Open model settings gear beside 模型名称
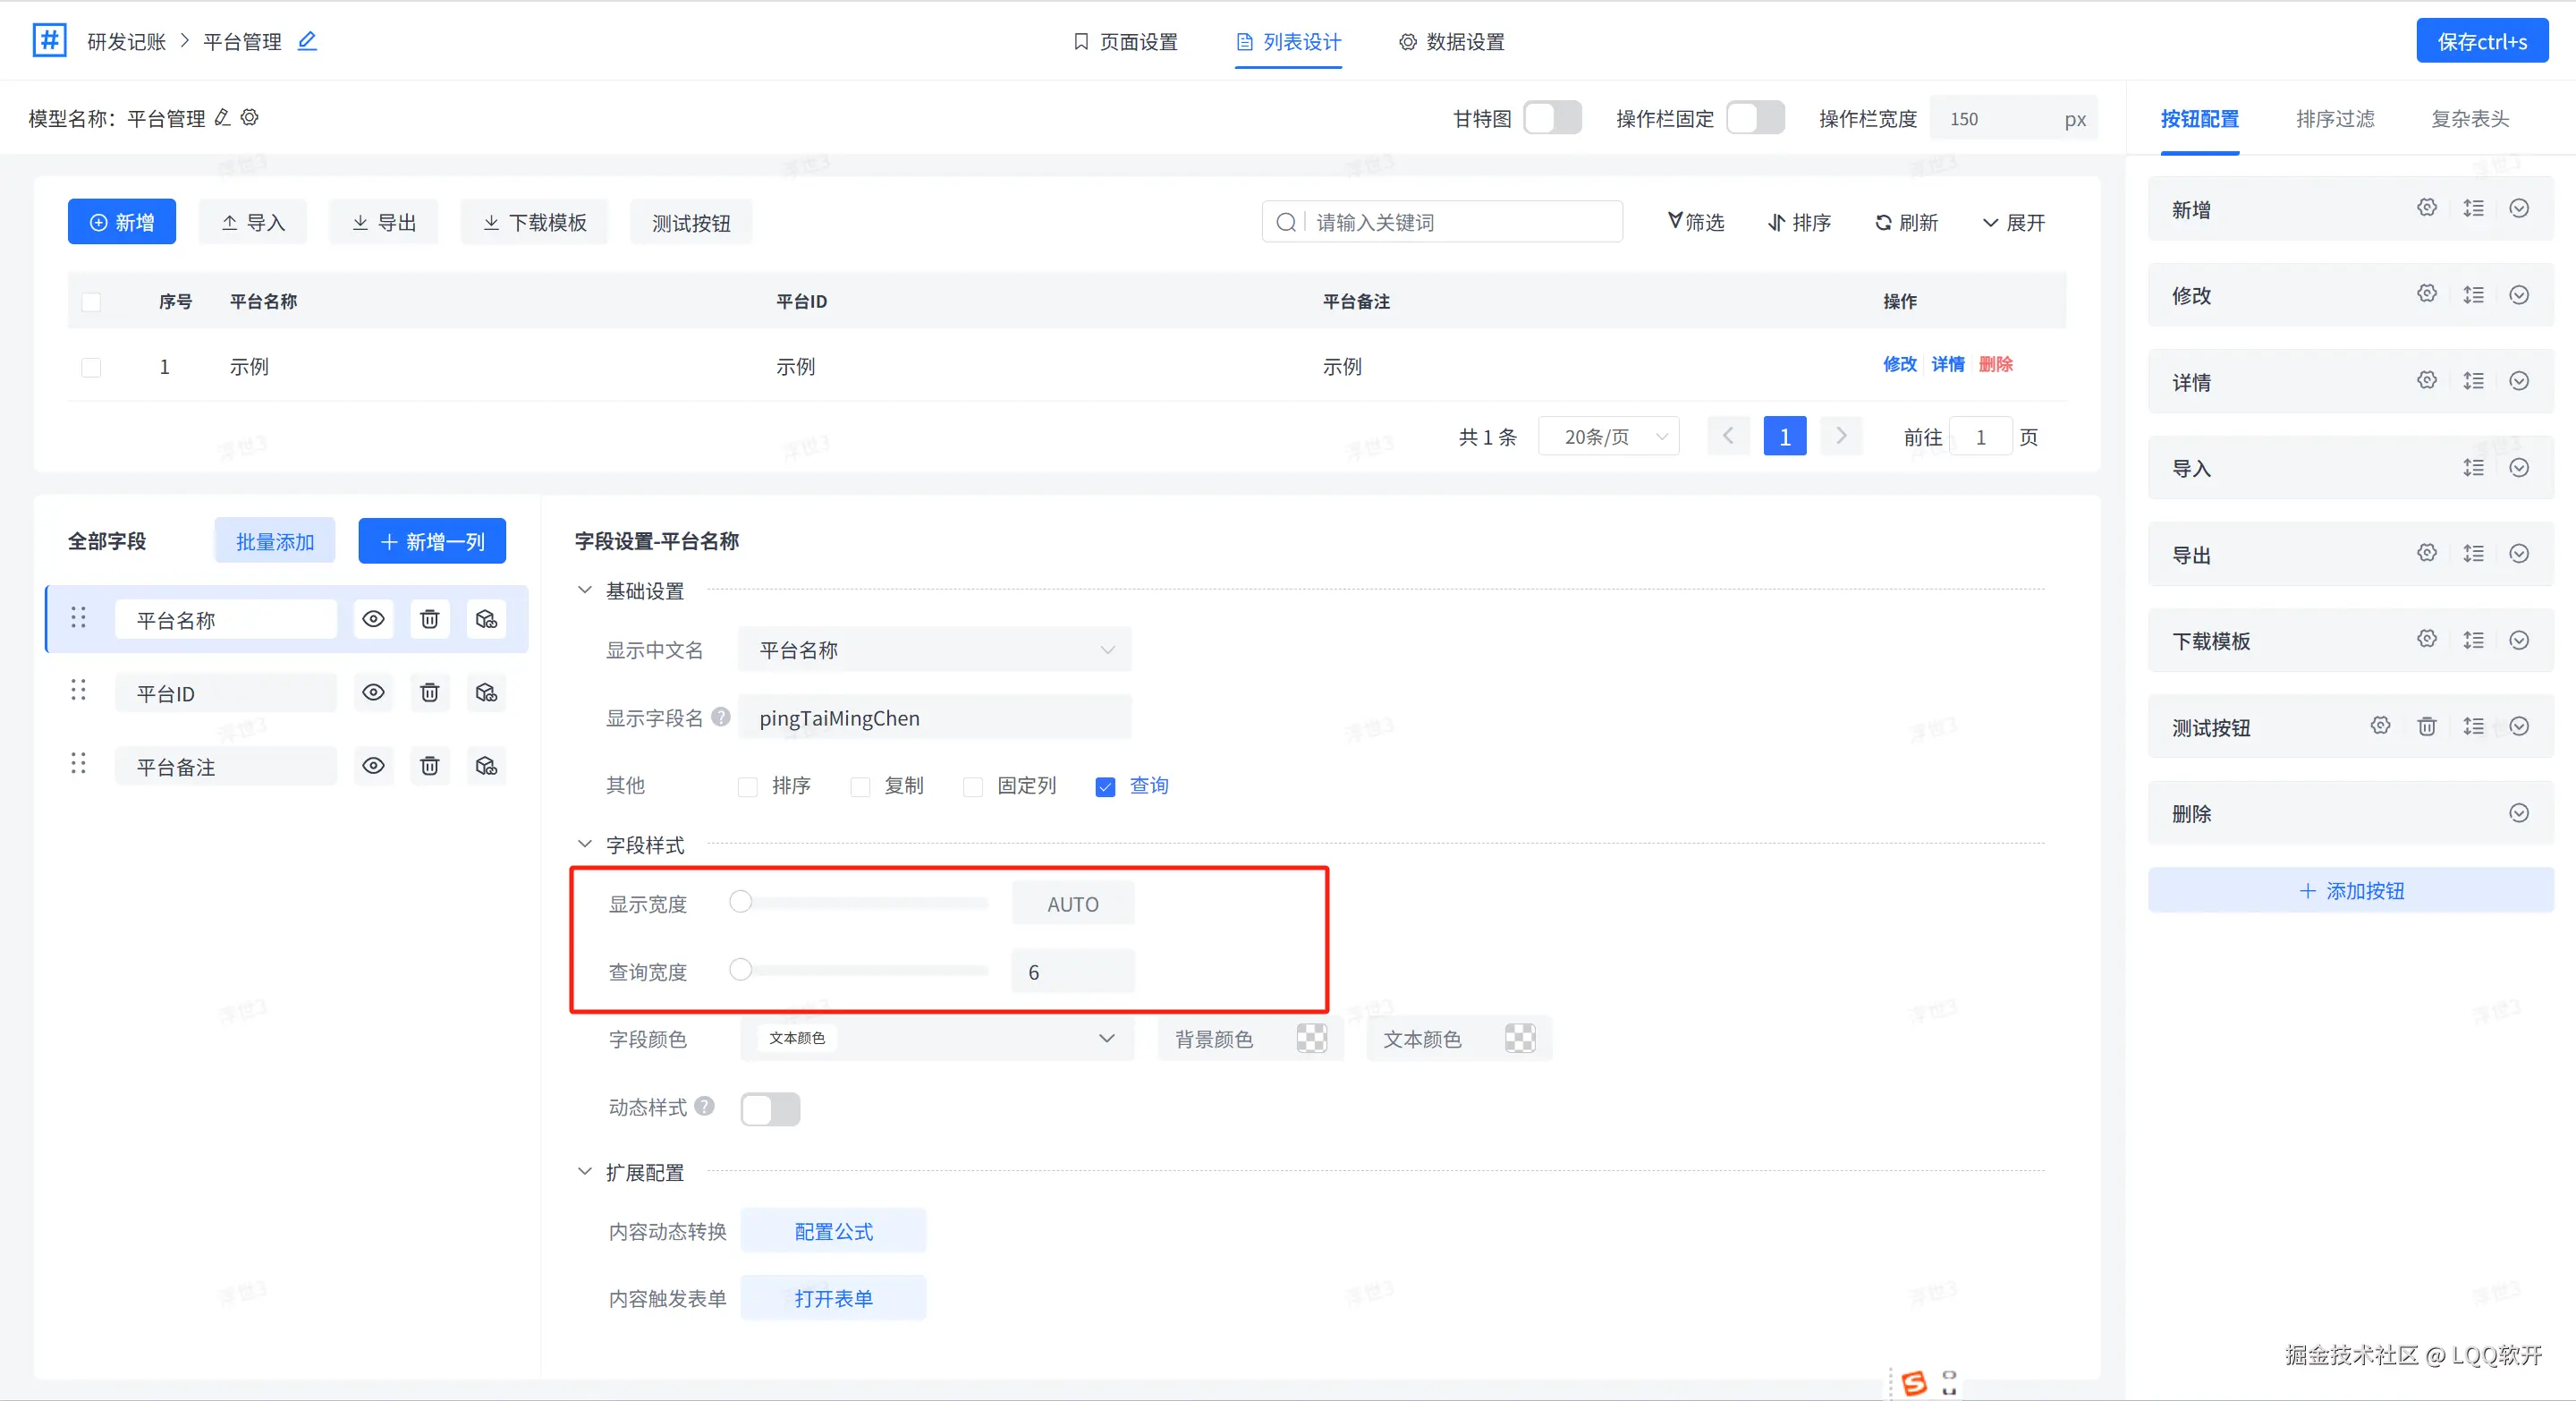 pos(250,118)
